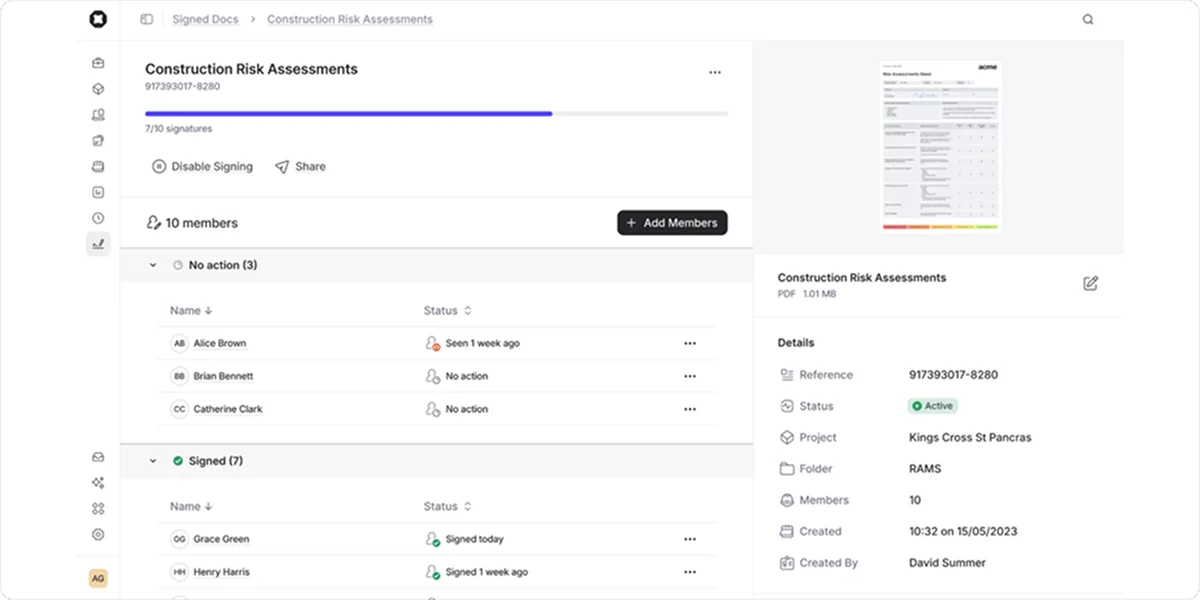Viewport: 1200px width, 600px height.
Task: Click the members icon beside 10 members
Action: point(153,223)
